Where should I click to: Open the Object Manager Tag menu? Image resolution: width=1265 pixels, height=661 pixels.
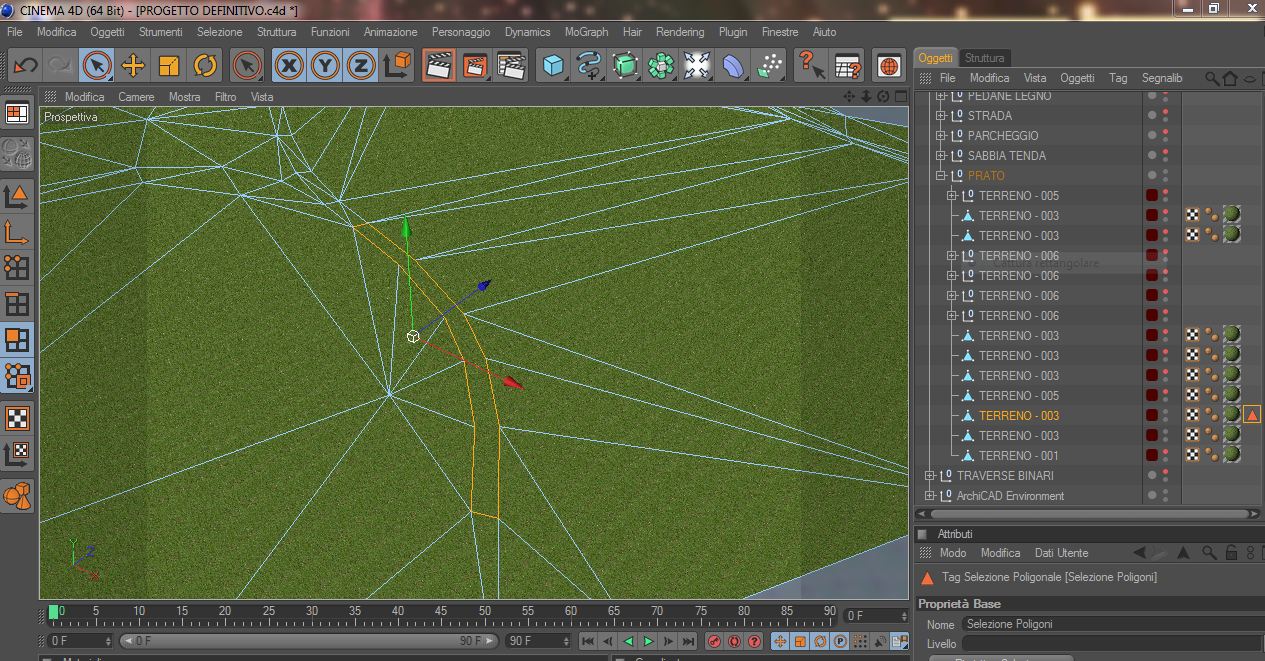[1118, 78]
